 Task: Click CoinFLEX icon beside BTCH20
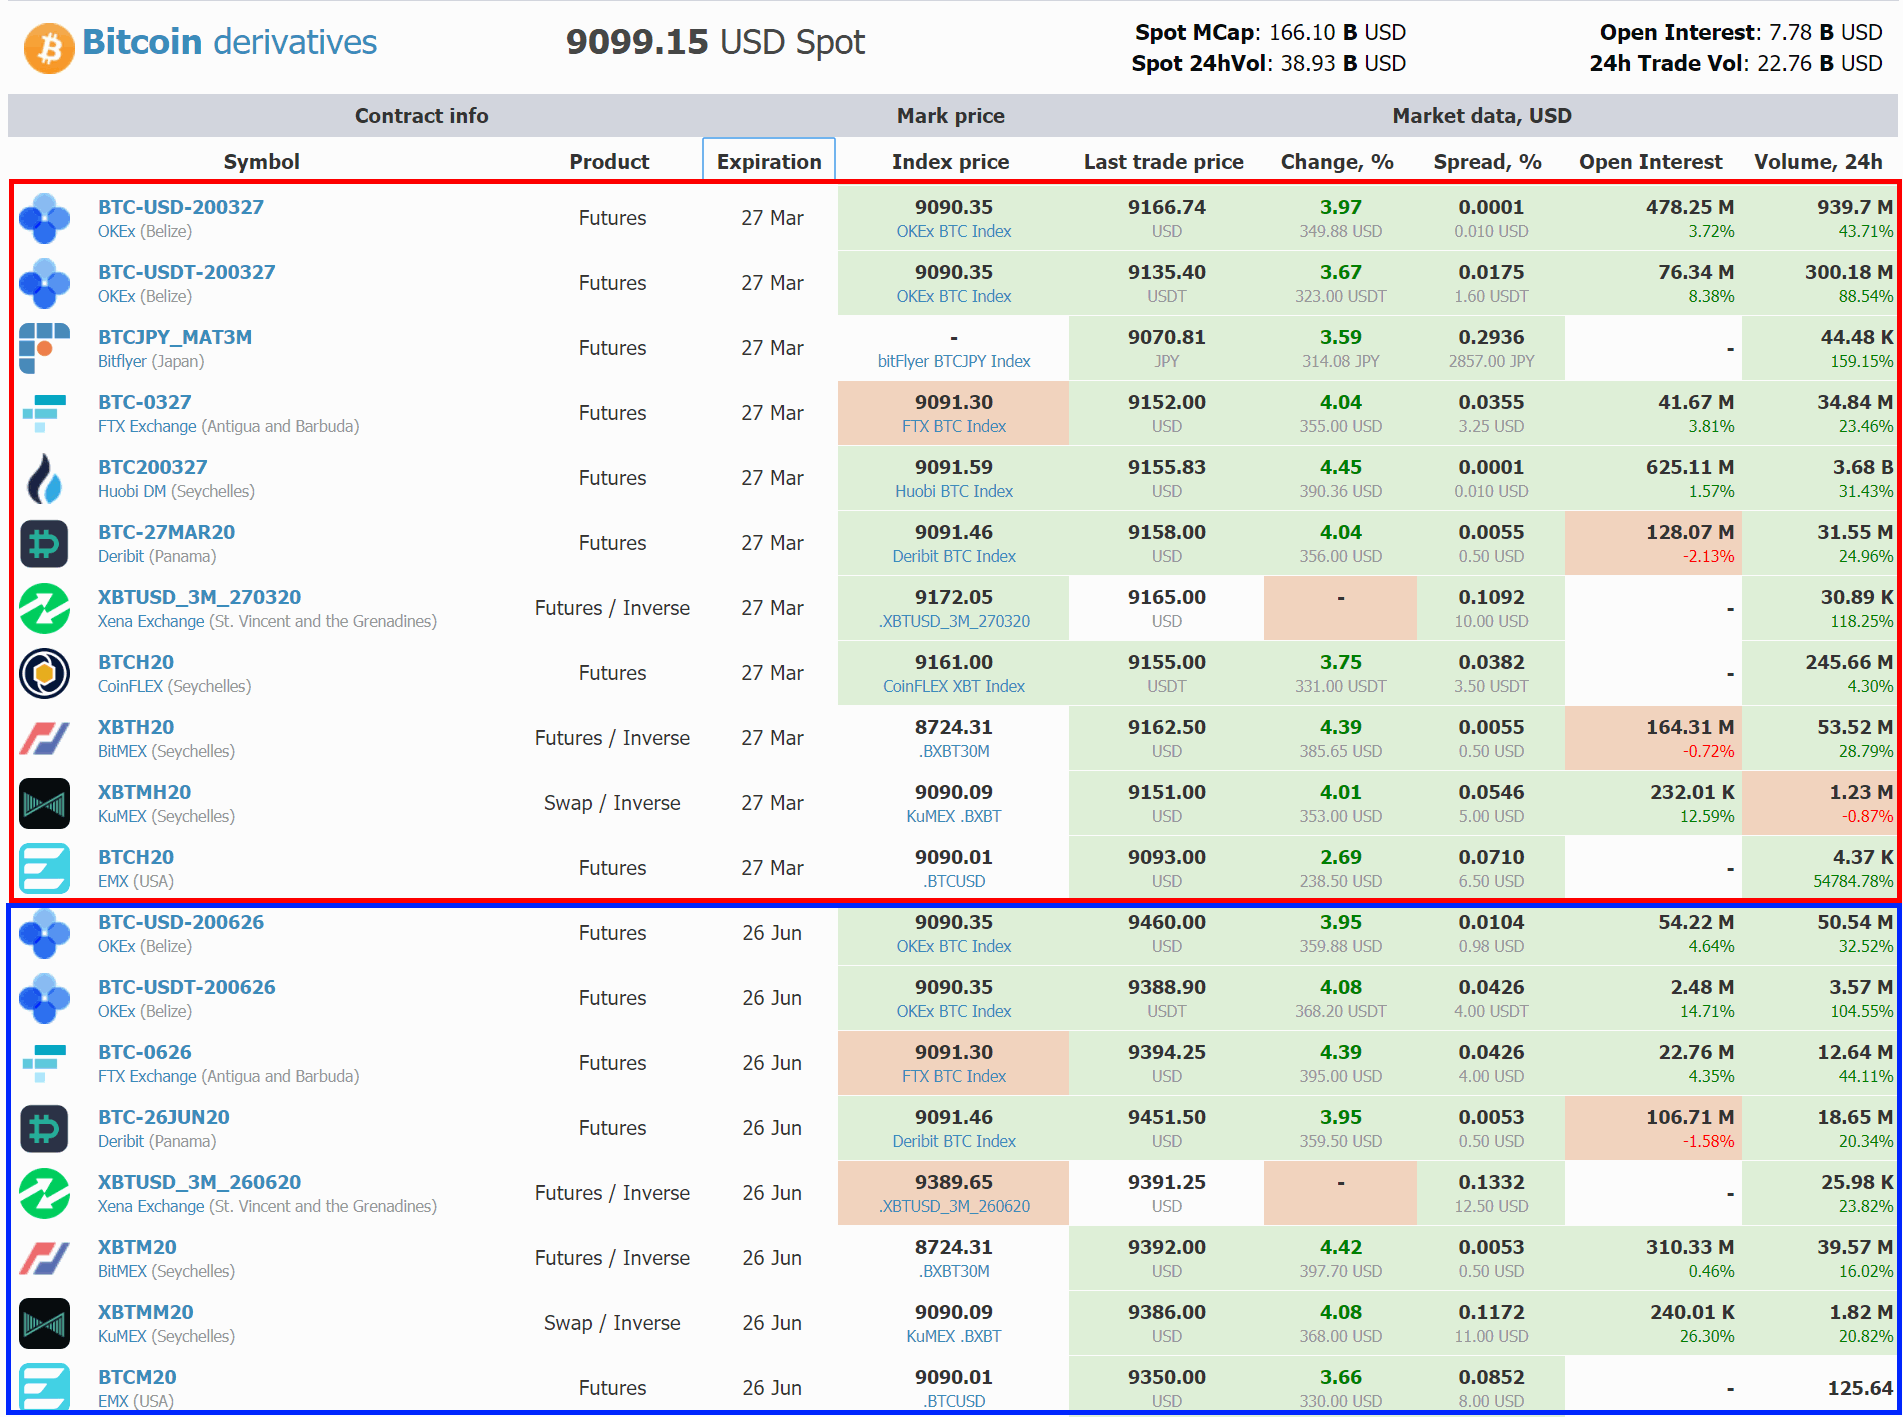click(44, 673)
